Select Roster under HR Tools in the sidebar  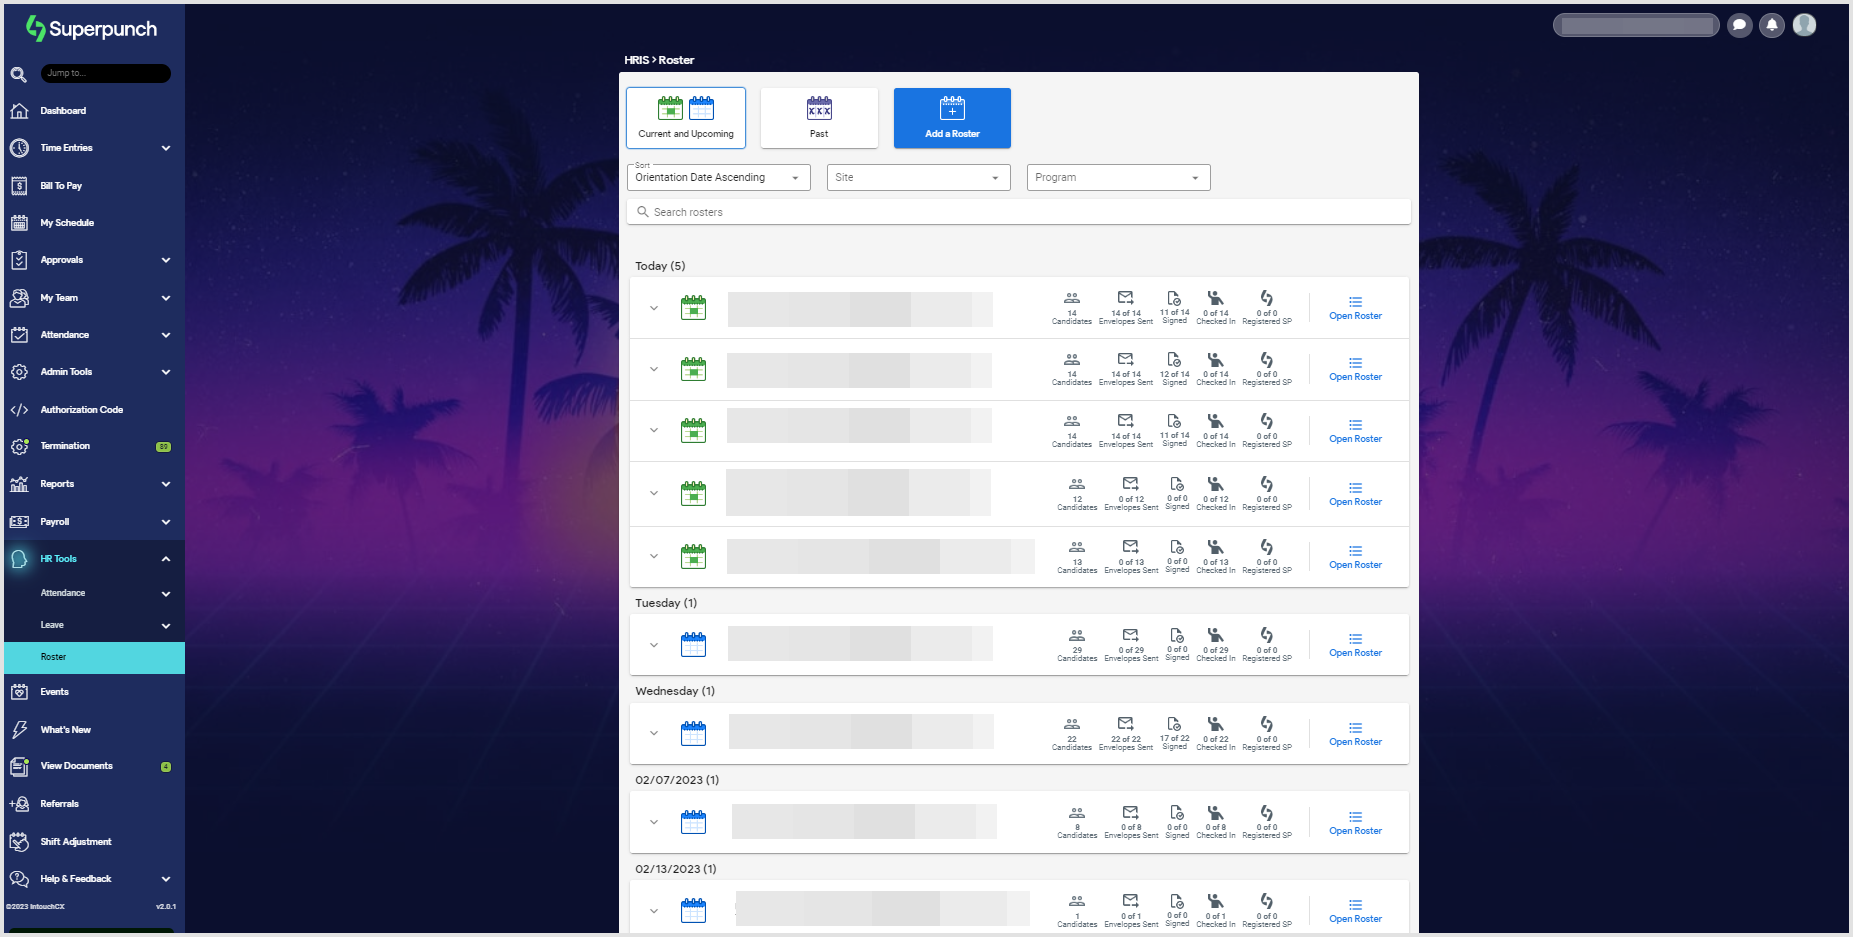pyautogui.click(x=93, y=657)
